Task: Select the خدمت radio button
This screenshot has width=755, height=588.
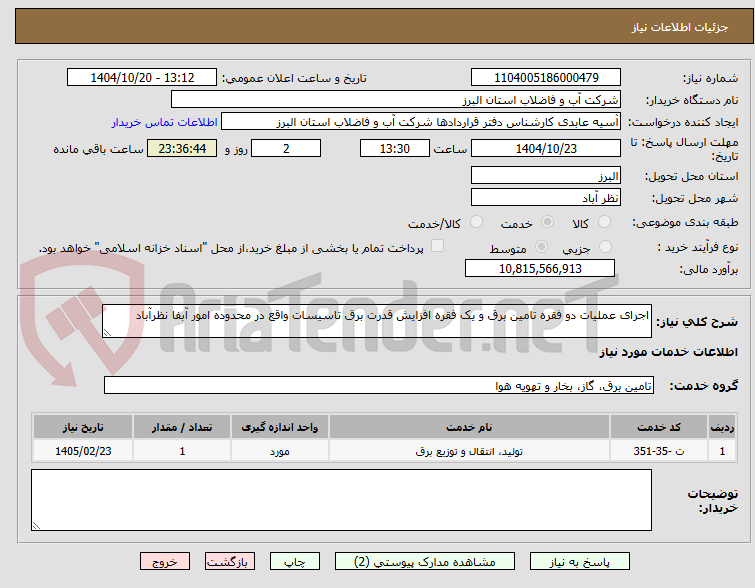Action: coord(547,222)
